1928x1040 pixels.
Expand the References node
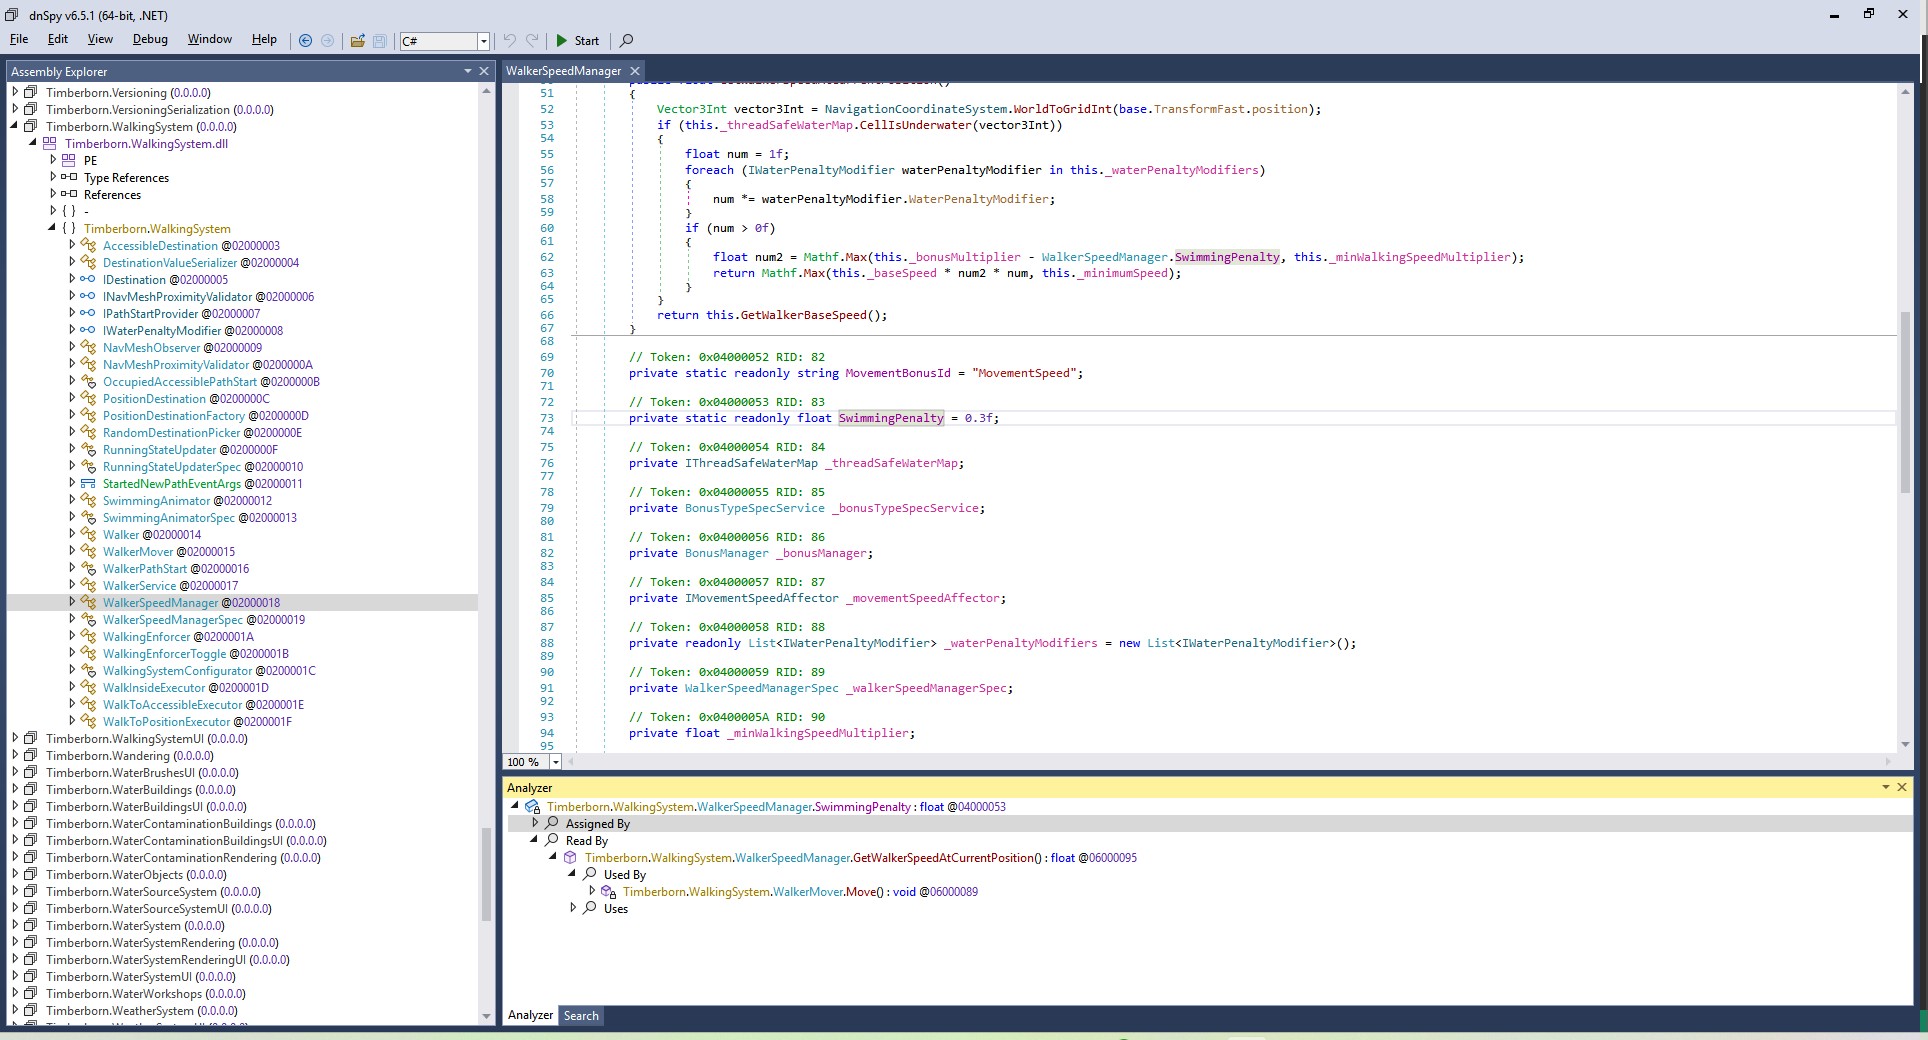pos(53,194)
